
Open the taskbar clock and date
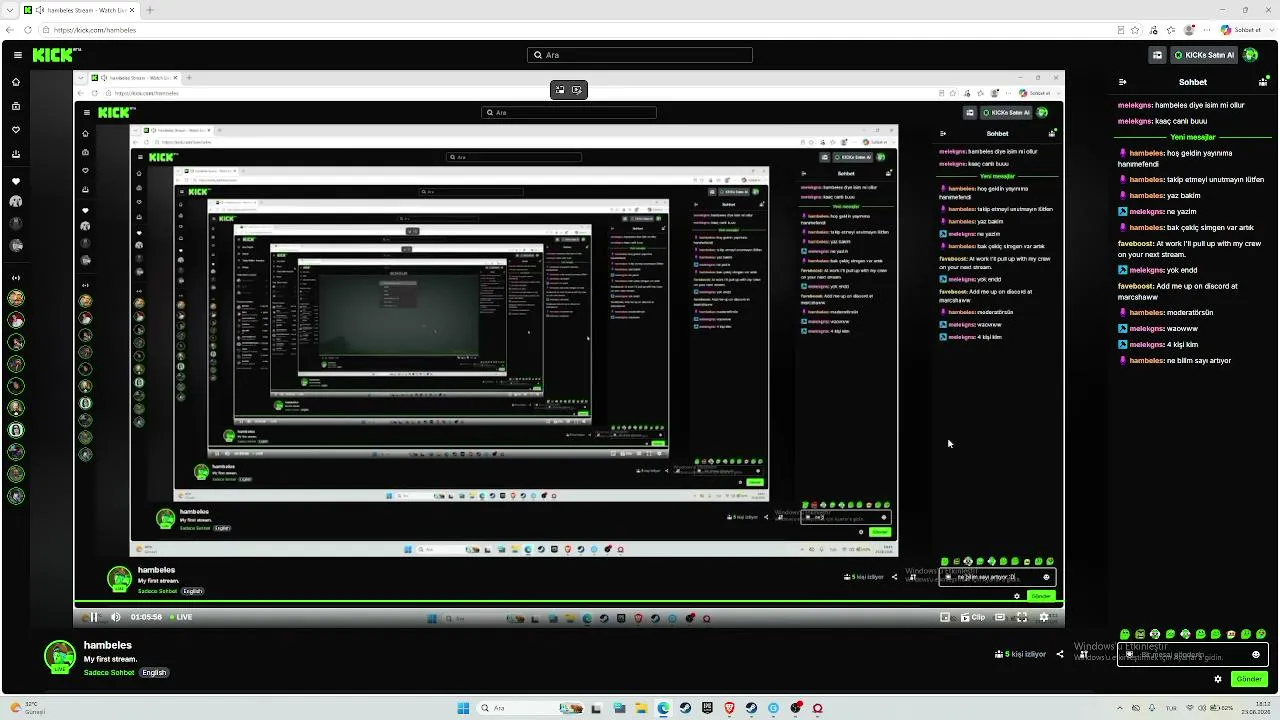click(x=1256, y=708)
